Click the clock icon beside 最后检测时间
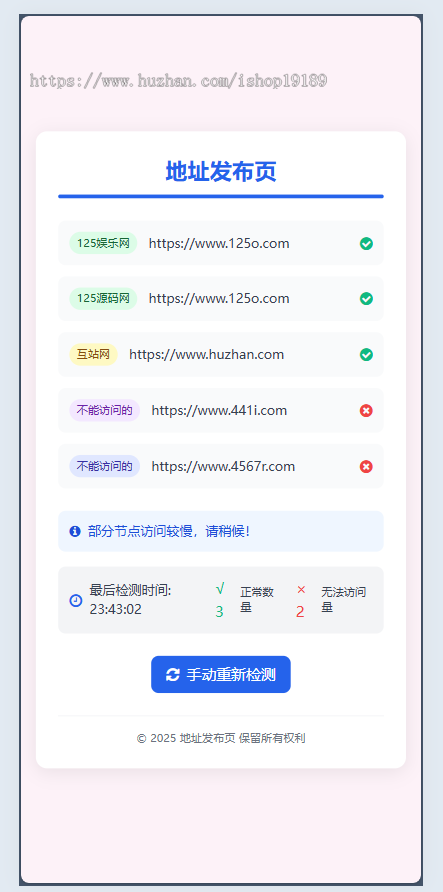Screen dimensions: 443x892 click(x=76, y=600)
